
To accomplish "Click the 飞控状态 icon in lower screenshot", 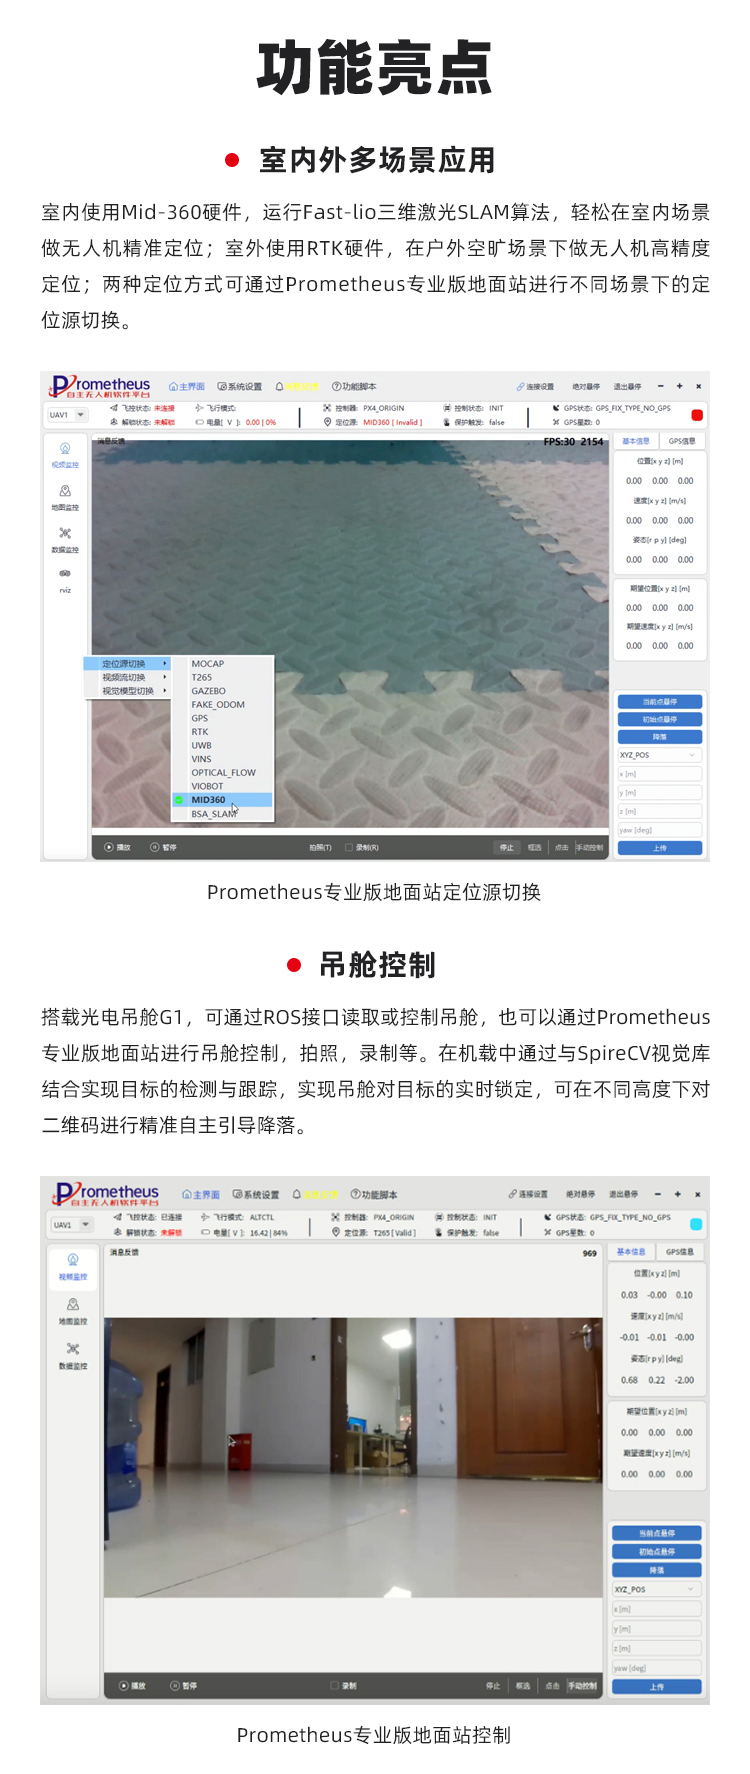I will [117, 1217].
